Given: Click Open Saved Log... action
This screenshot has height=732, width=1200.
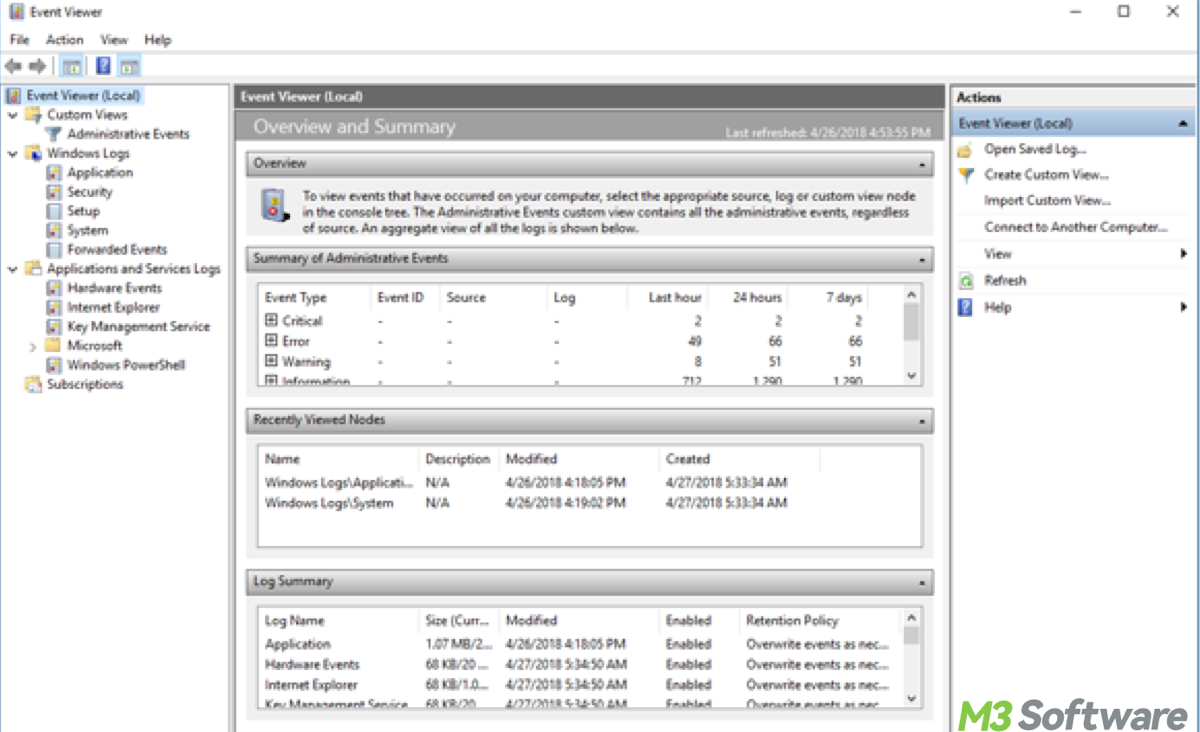Looking at the screenshot, I should (1035, 150).
